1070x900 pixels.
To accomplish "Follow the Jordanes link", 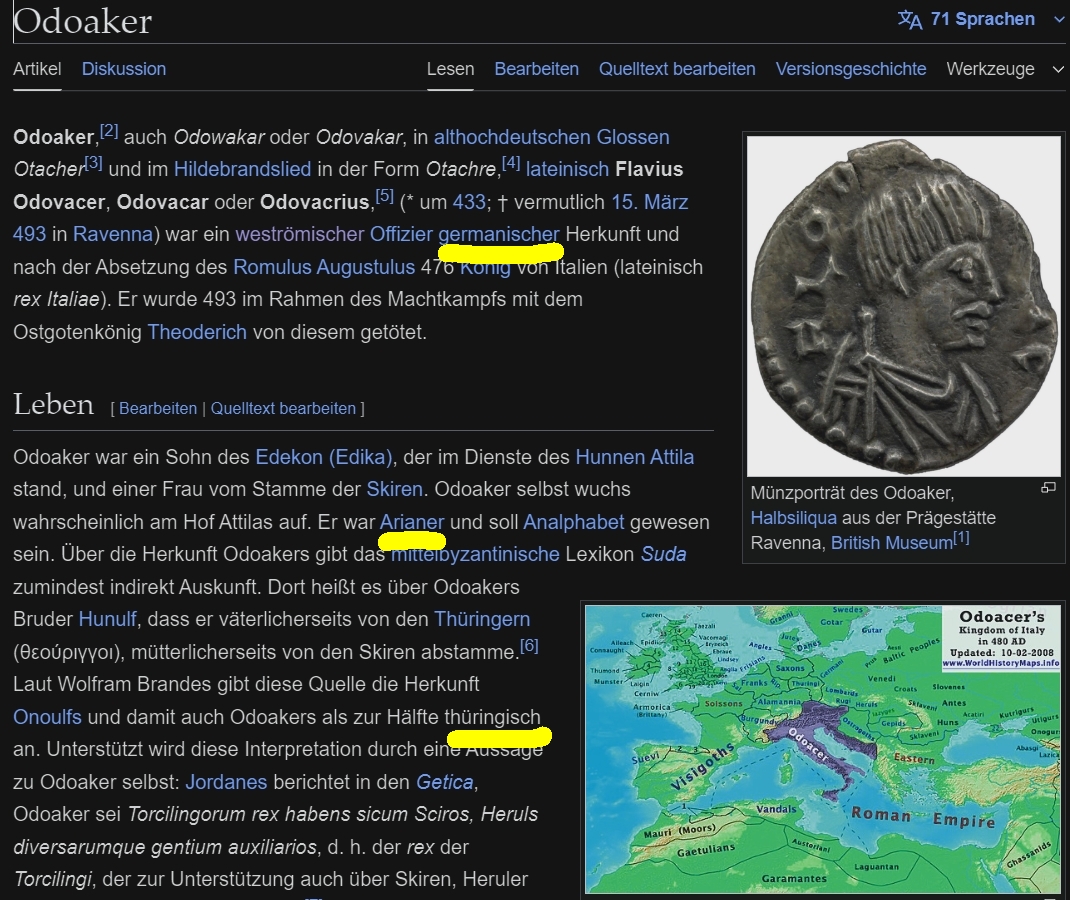I will coord(226,782).
